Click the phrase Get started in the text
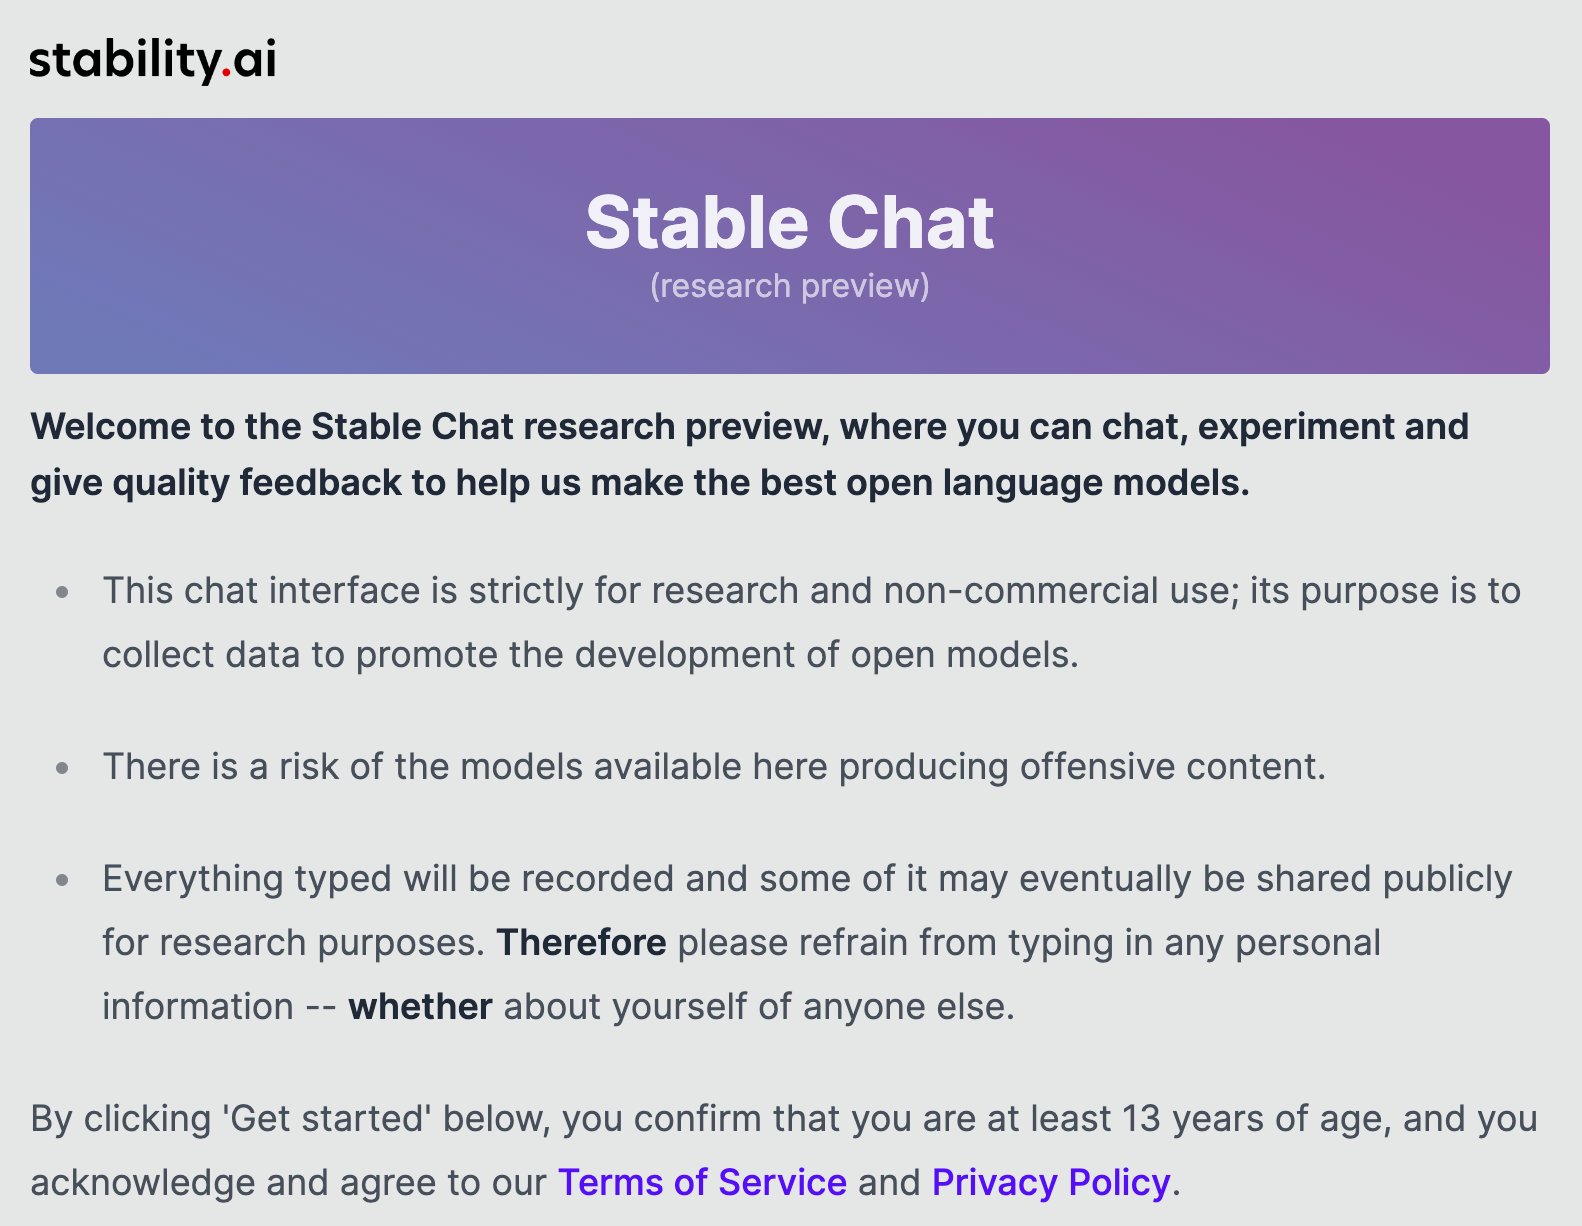Viewport: 1582px width, 1226px height. (x=326, y=1118)
